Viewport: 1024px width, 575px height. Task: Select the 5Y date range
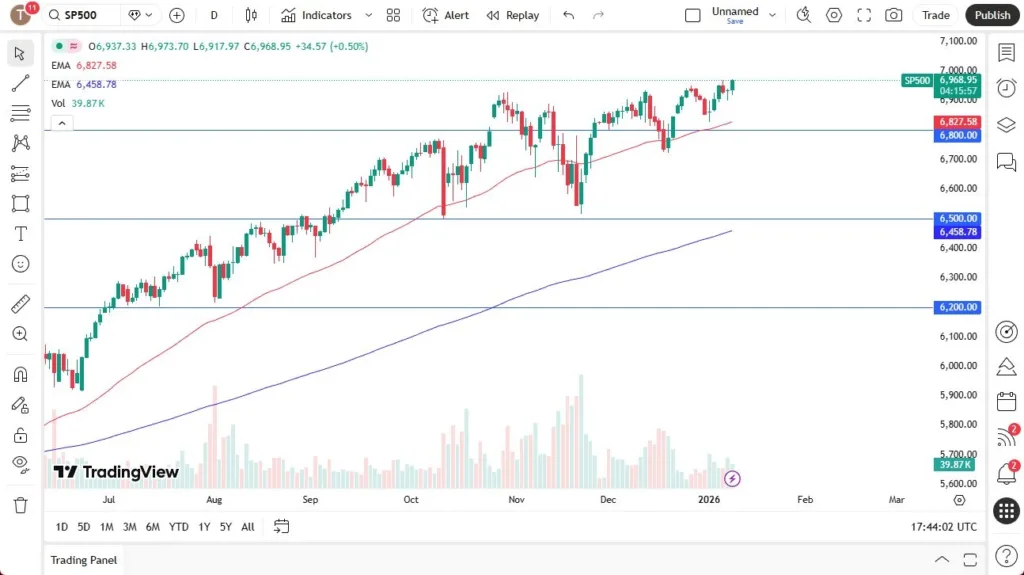225,527
